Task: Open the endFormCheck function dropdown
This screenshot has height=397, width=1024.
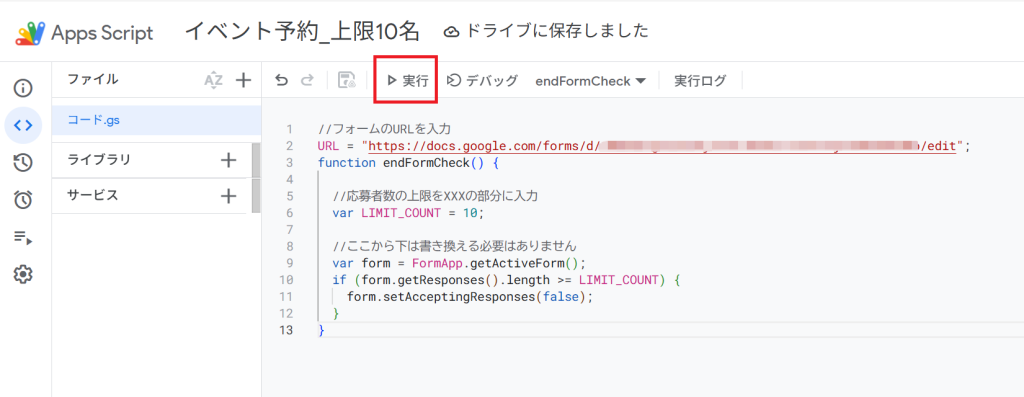Action: click(x=590, y=81)
